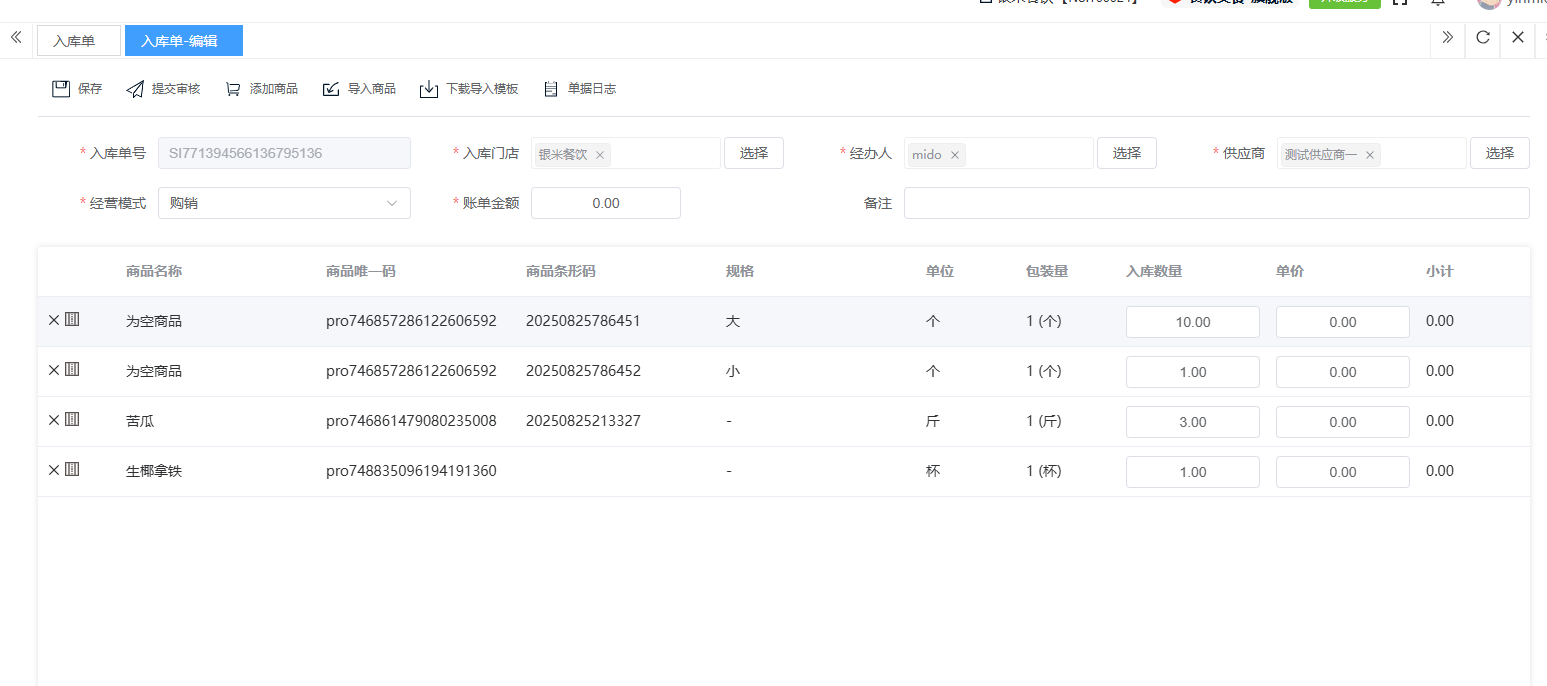
Task: Click the Save (保存) icon
Action: (61, 89)
